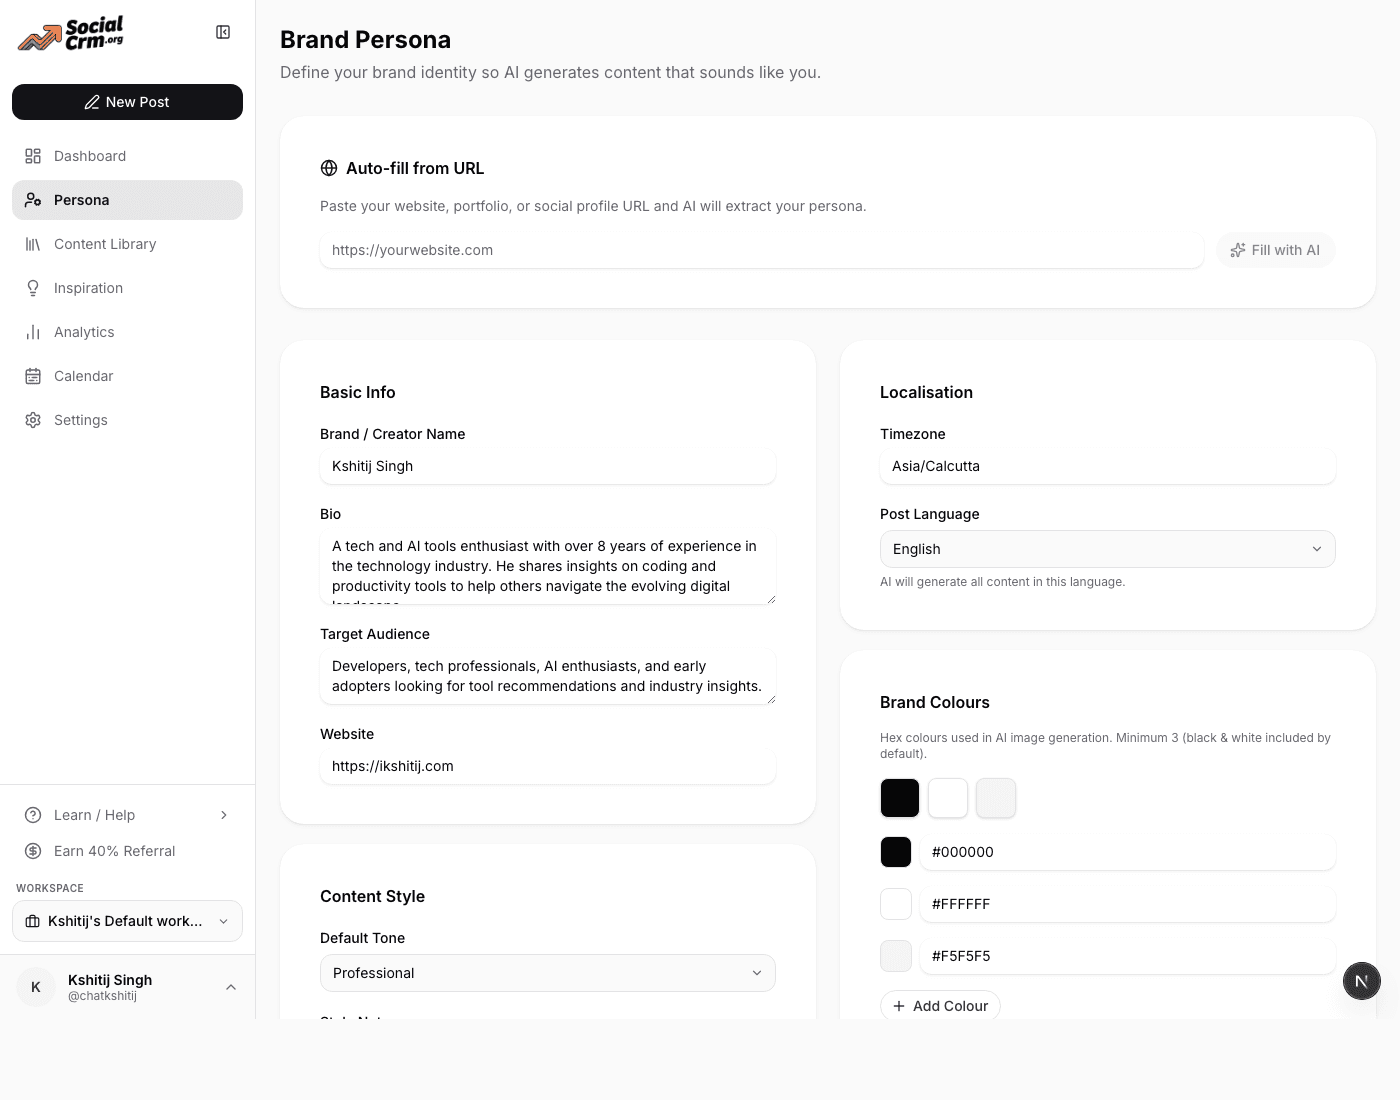Screen dimensions: 1400x1100
Task: Click the SocialCRM logo
Action: point(71,33)
